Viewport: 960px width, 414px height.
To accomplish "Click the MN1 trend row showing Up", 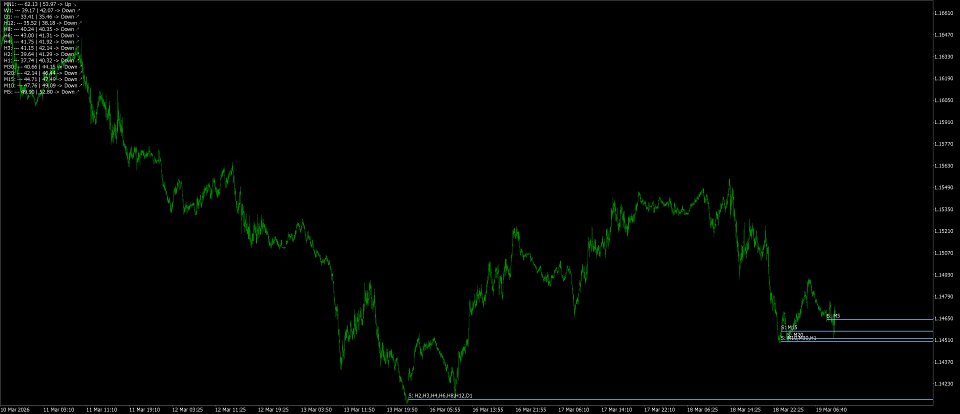I will click(x=42, y=4).
